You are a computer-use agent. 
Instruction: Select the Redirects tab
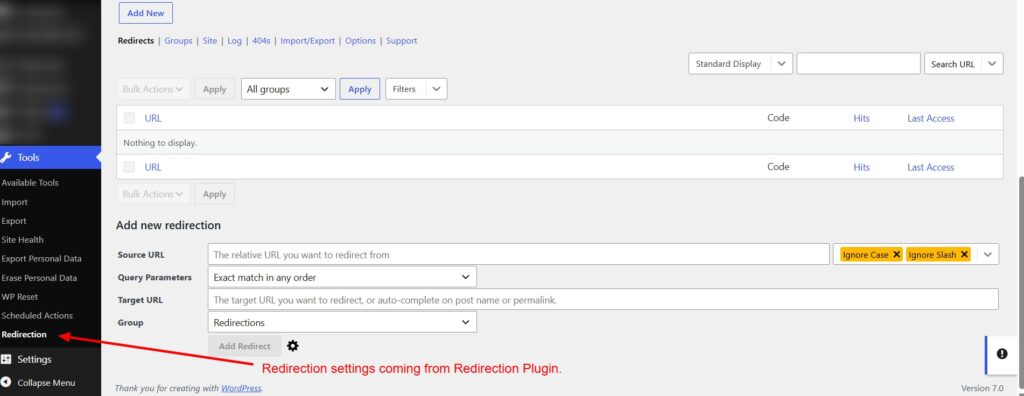click(136, 41)
